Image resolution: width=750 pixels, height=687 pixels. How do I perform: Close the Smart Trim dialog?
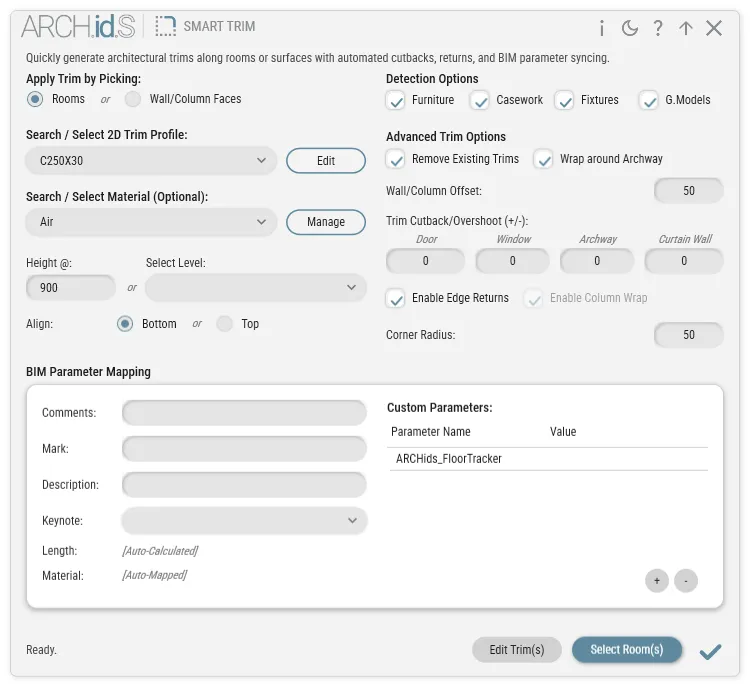coord(714,28)
